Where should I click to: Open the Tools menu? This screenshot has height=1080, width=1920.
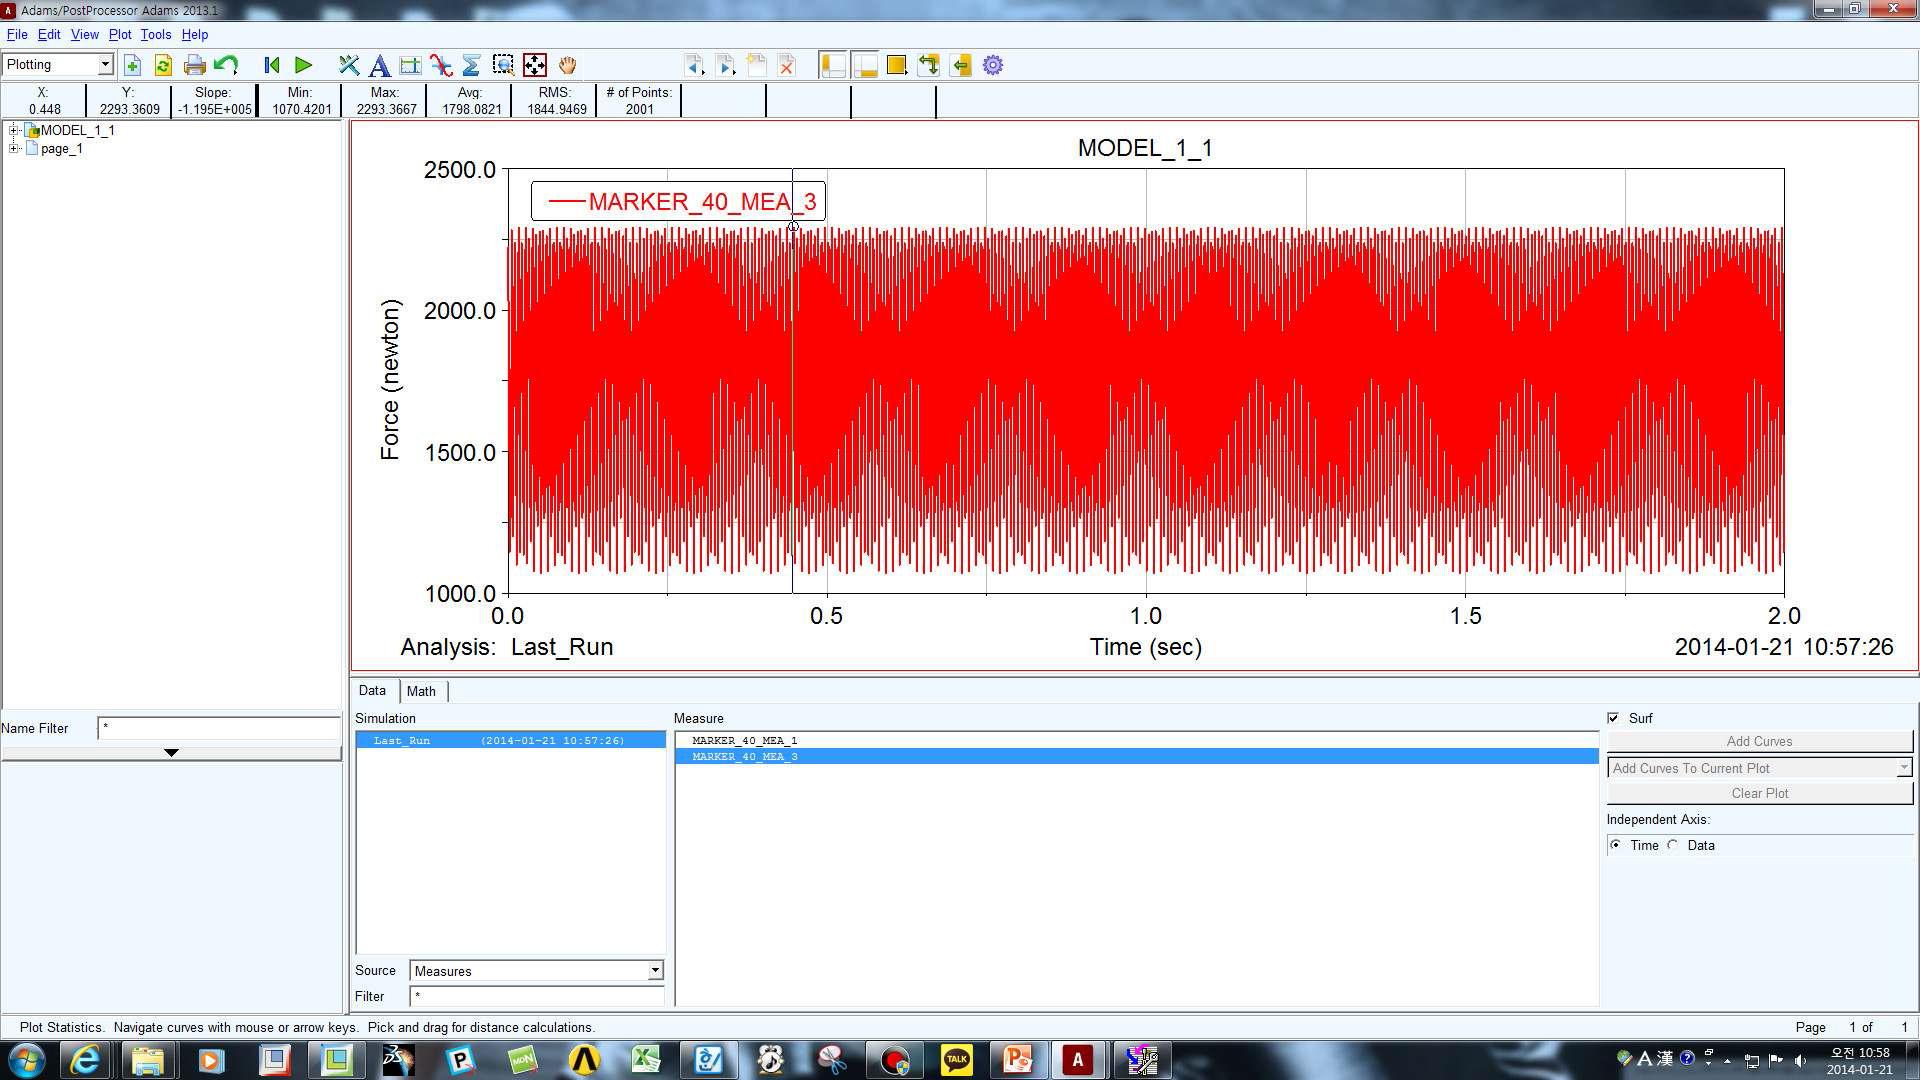156,34
